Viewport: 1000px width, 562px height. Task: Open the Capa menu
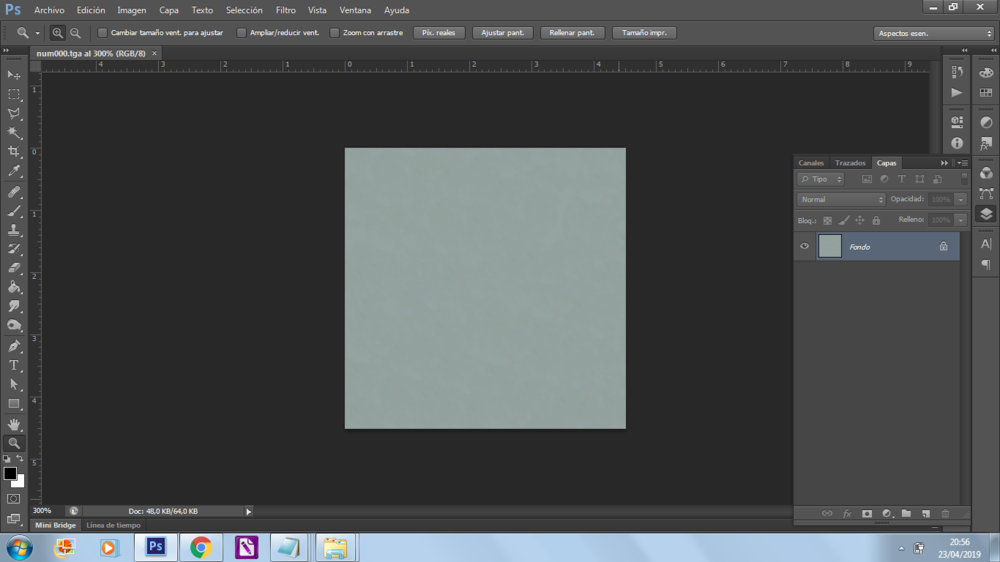tap(169, 10)
